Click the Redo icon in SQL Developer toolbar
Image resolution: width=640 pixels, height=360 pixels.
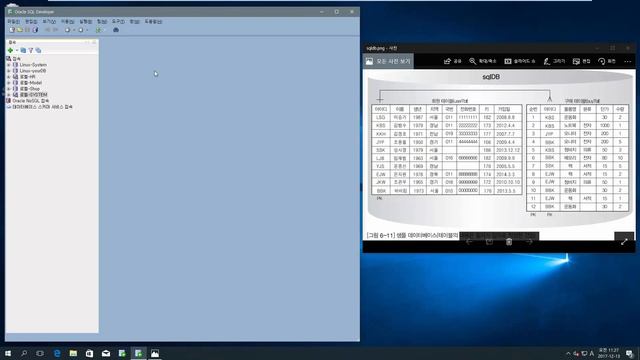pyautogui.click(x=55, y=30)
